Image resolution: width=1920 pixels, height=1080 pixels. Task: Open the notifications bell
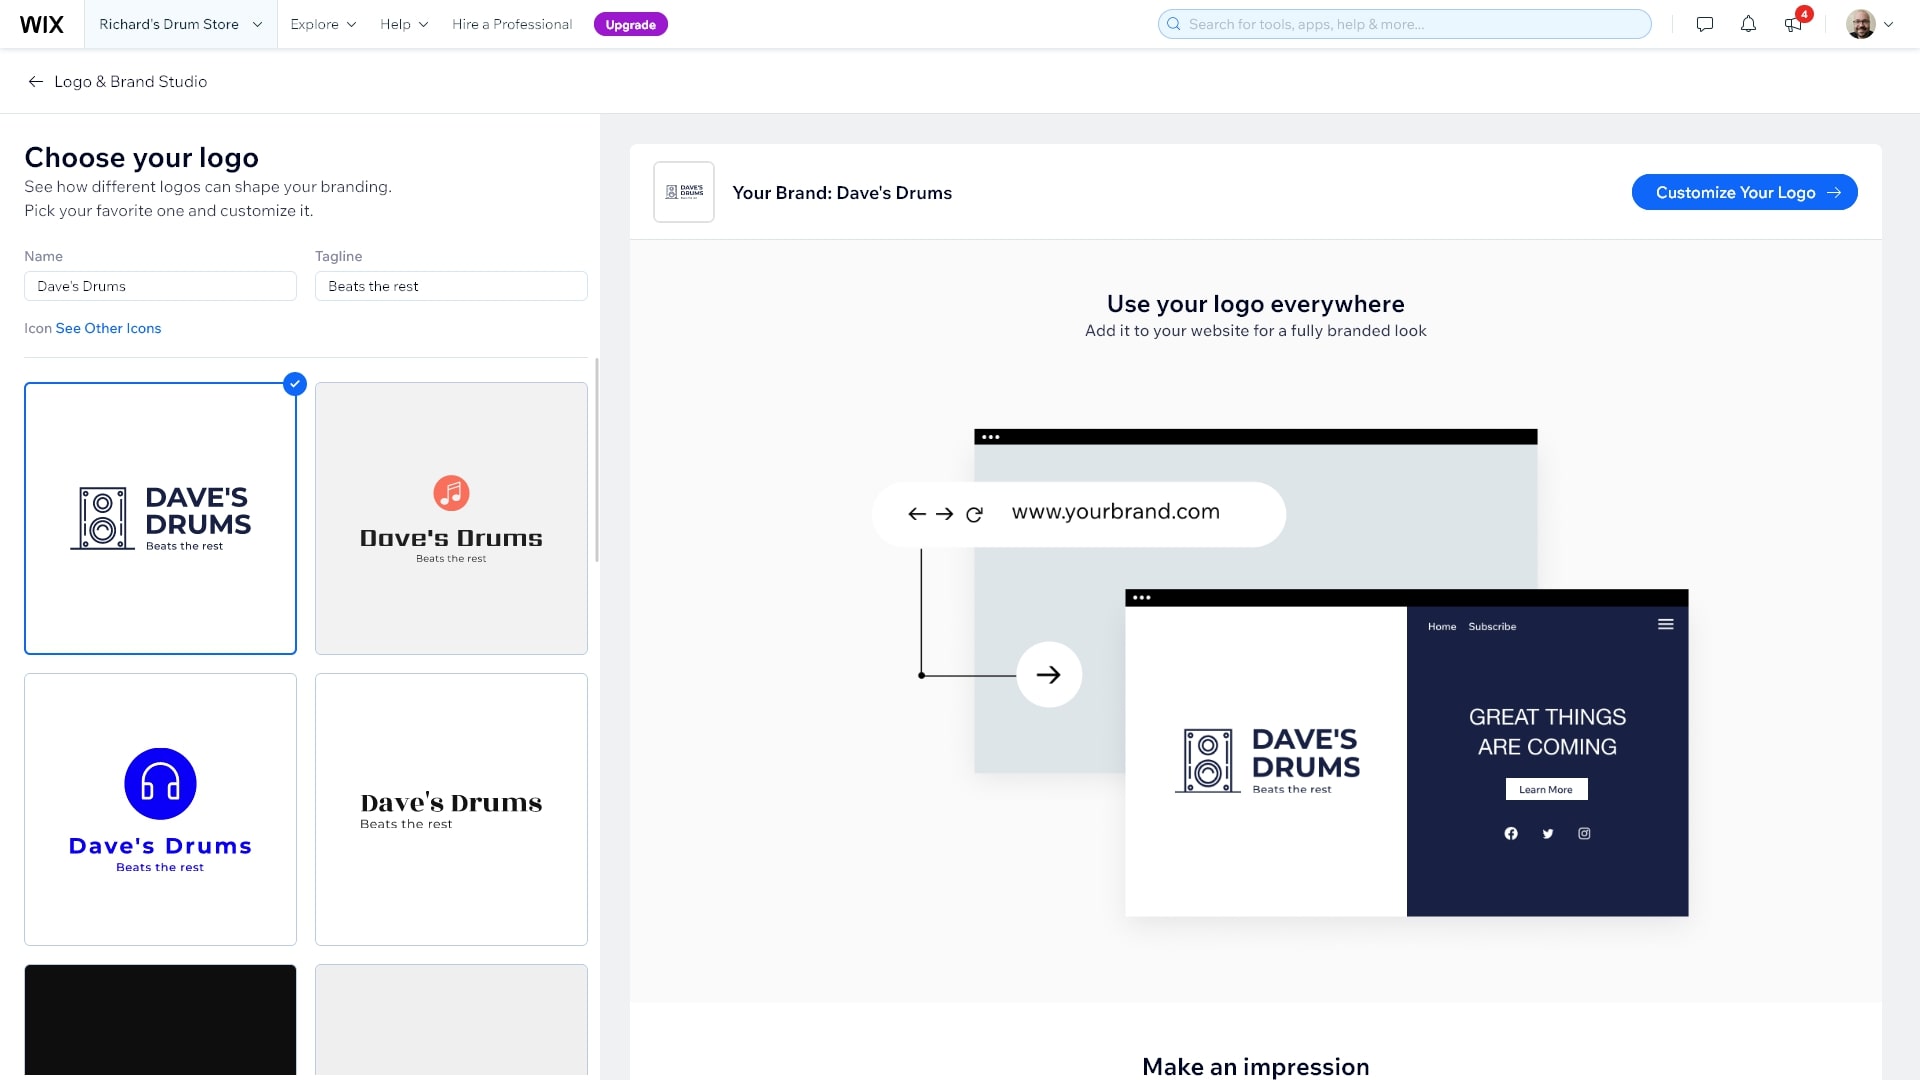(x=1748, y=24)
